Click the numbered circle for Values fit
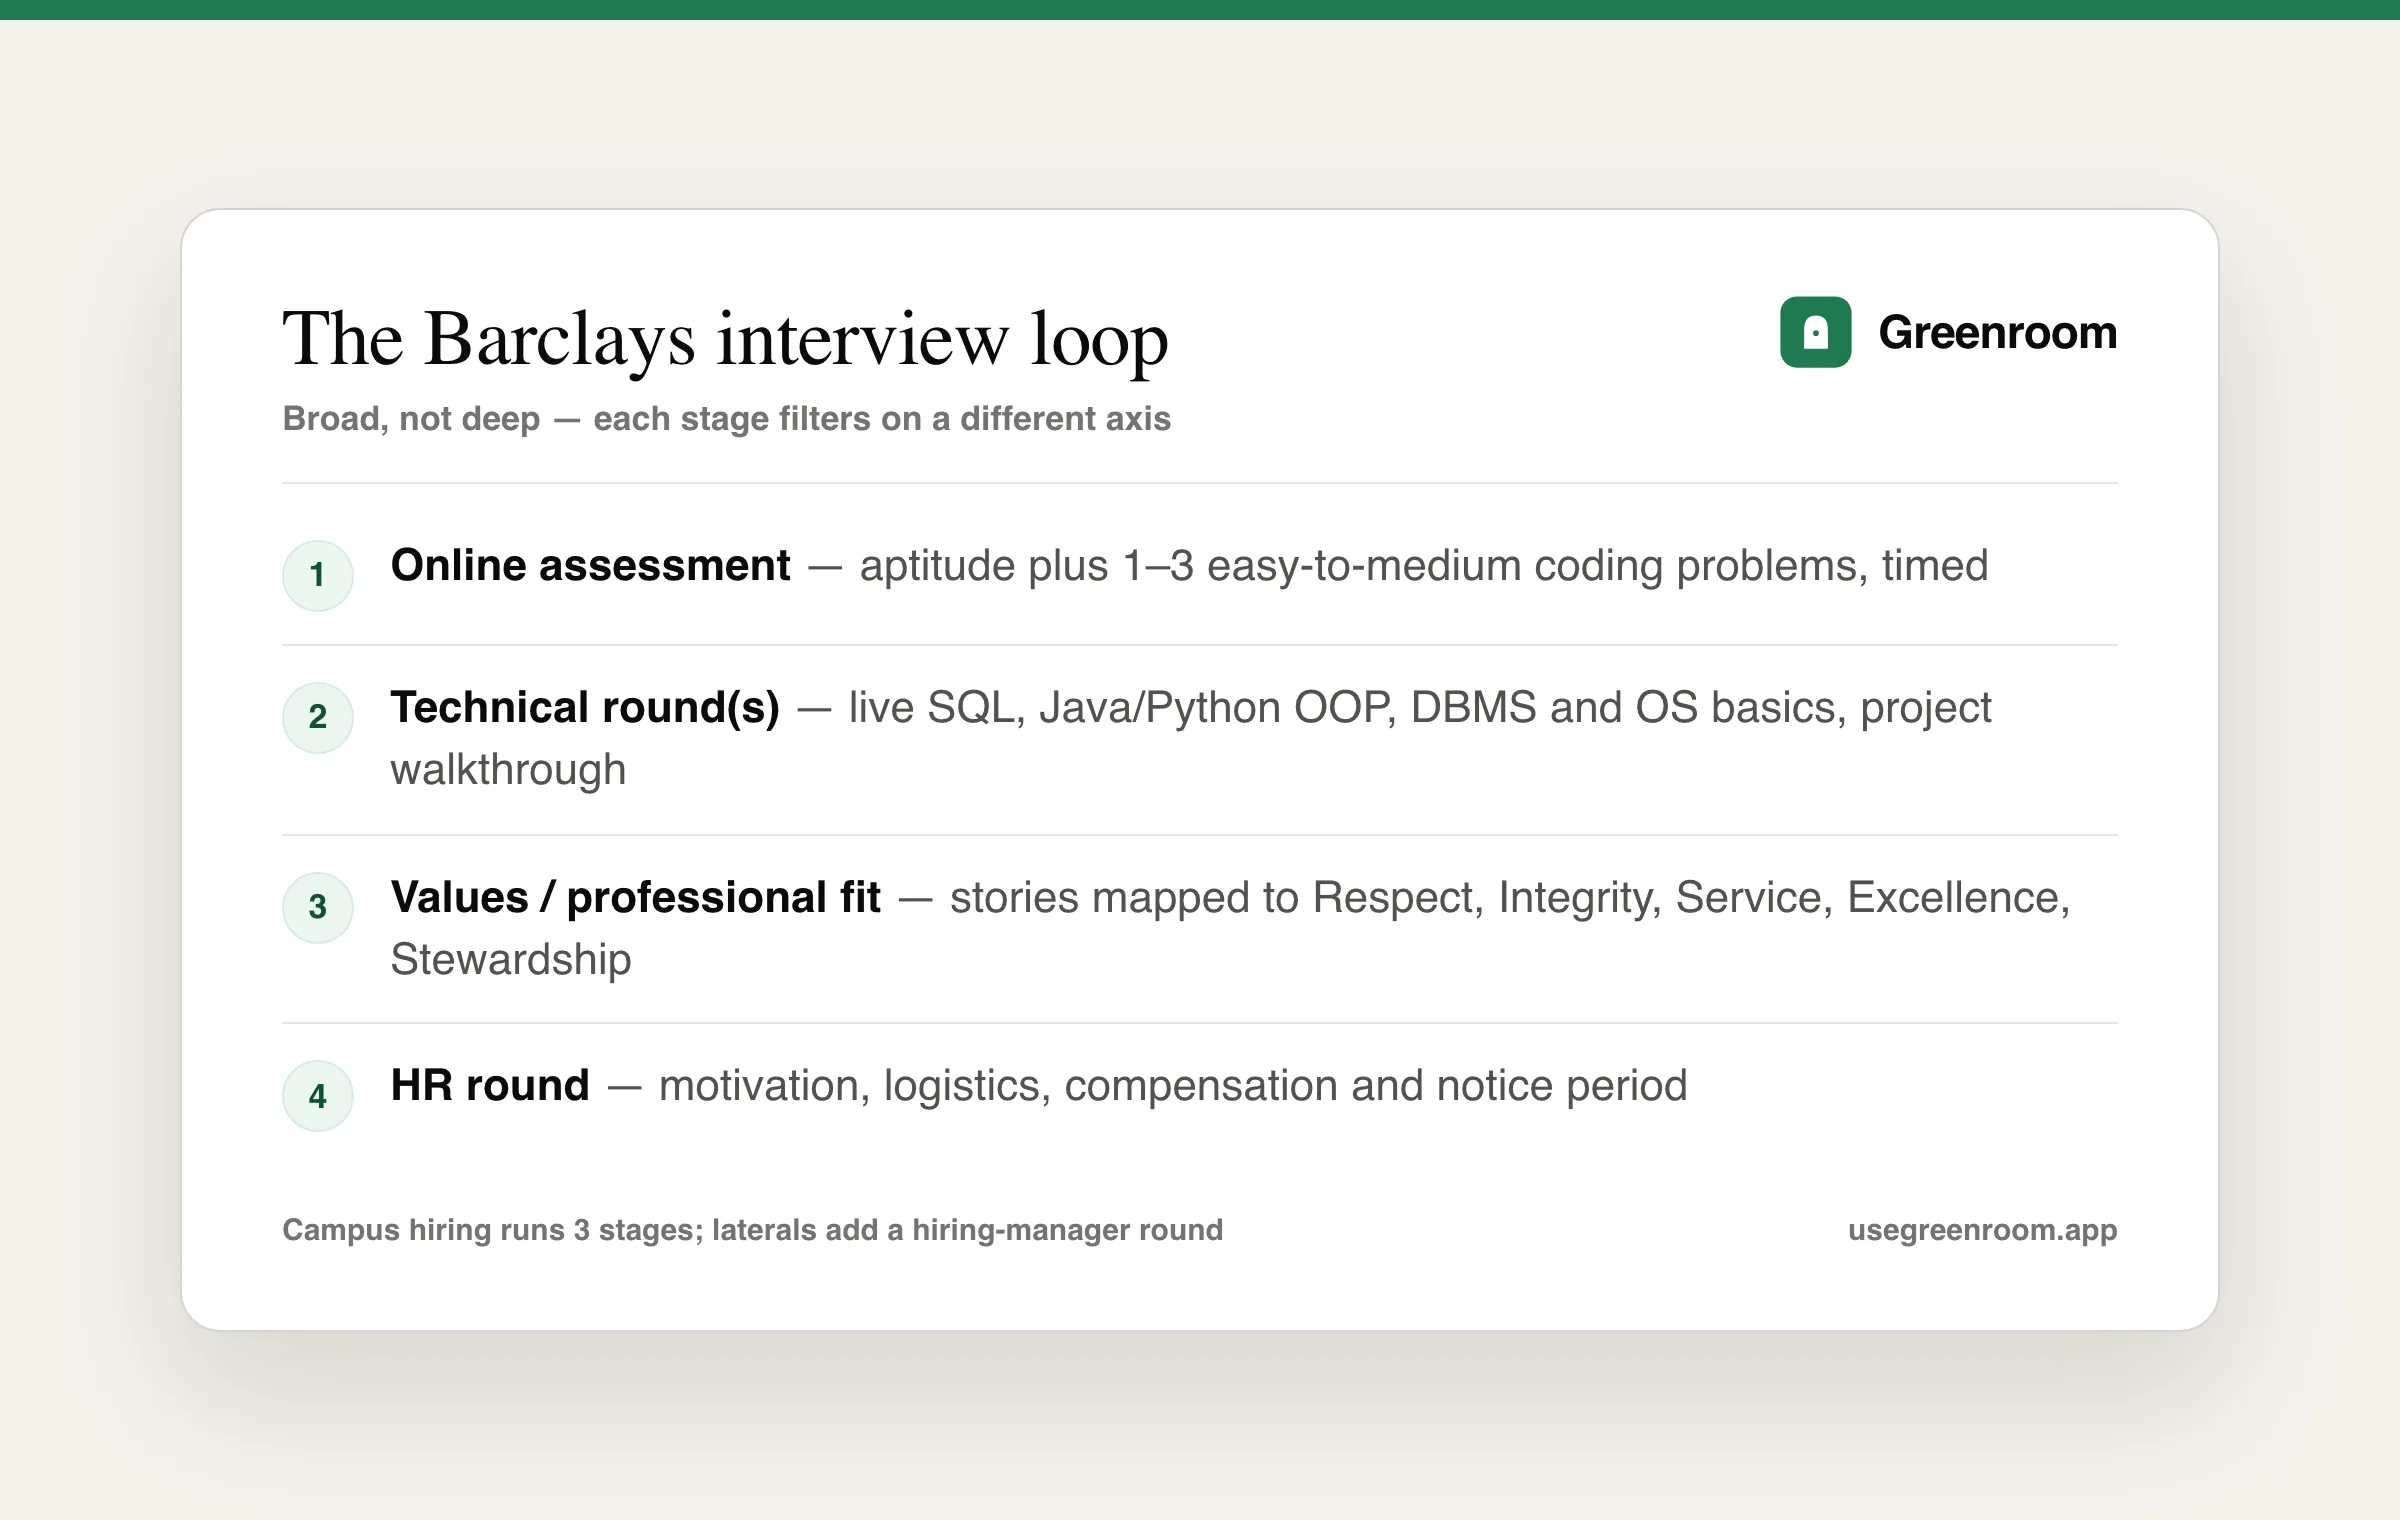 (318, 907)
